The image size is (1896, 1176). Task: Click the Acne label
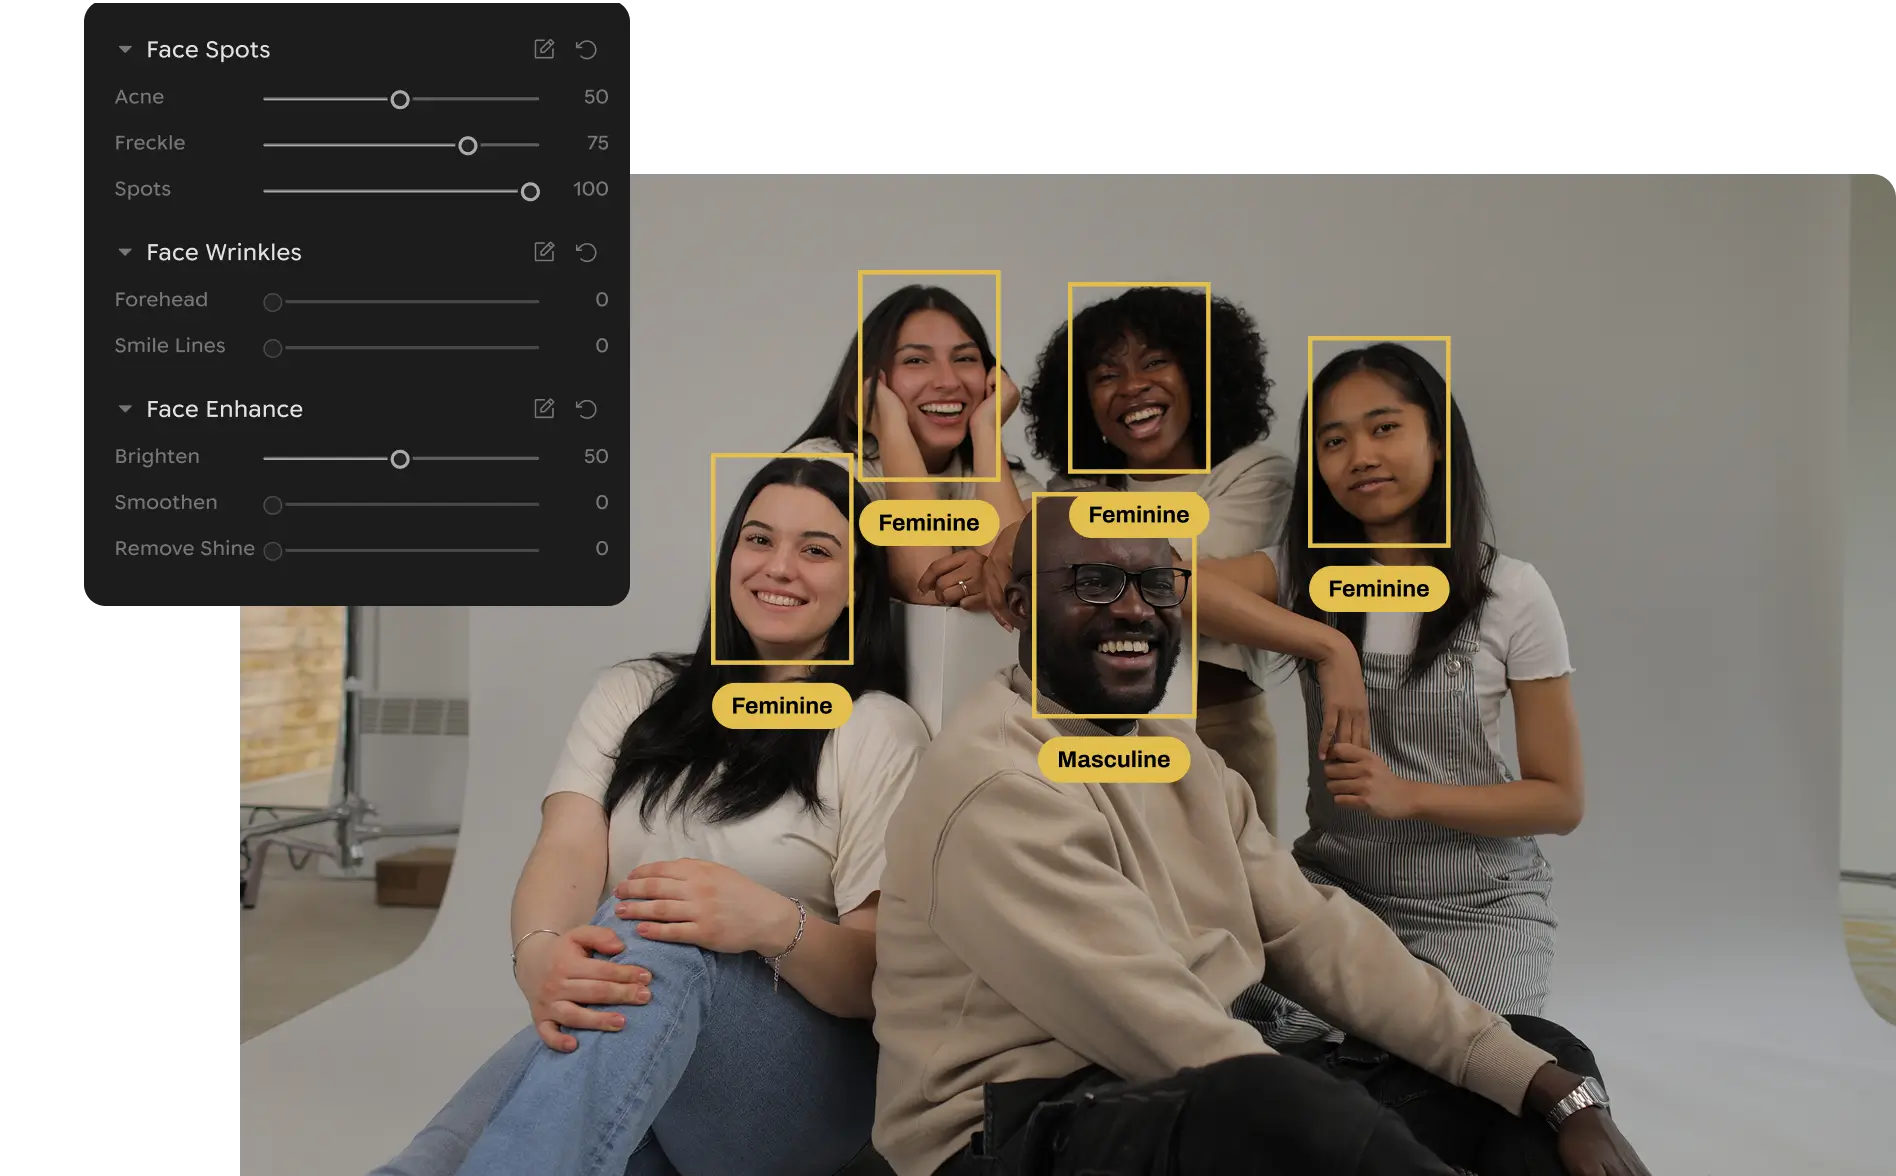pyautogui.click(x=139, y=97)
